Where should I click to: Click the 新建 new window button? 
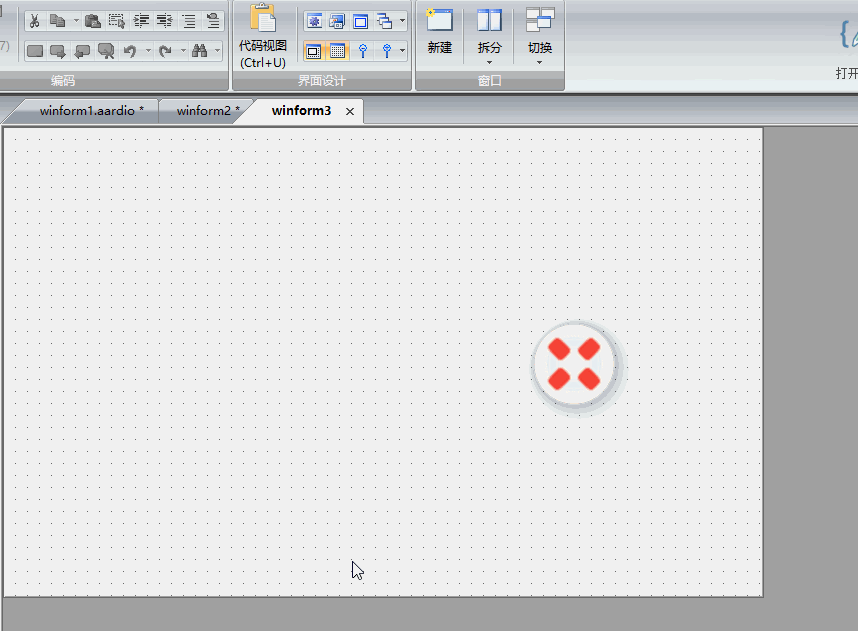[439, 33]
